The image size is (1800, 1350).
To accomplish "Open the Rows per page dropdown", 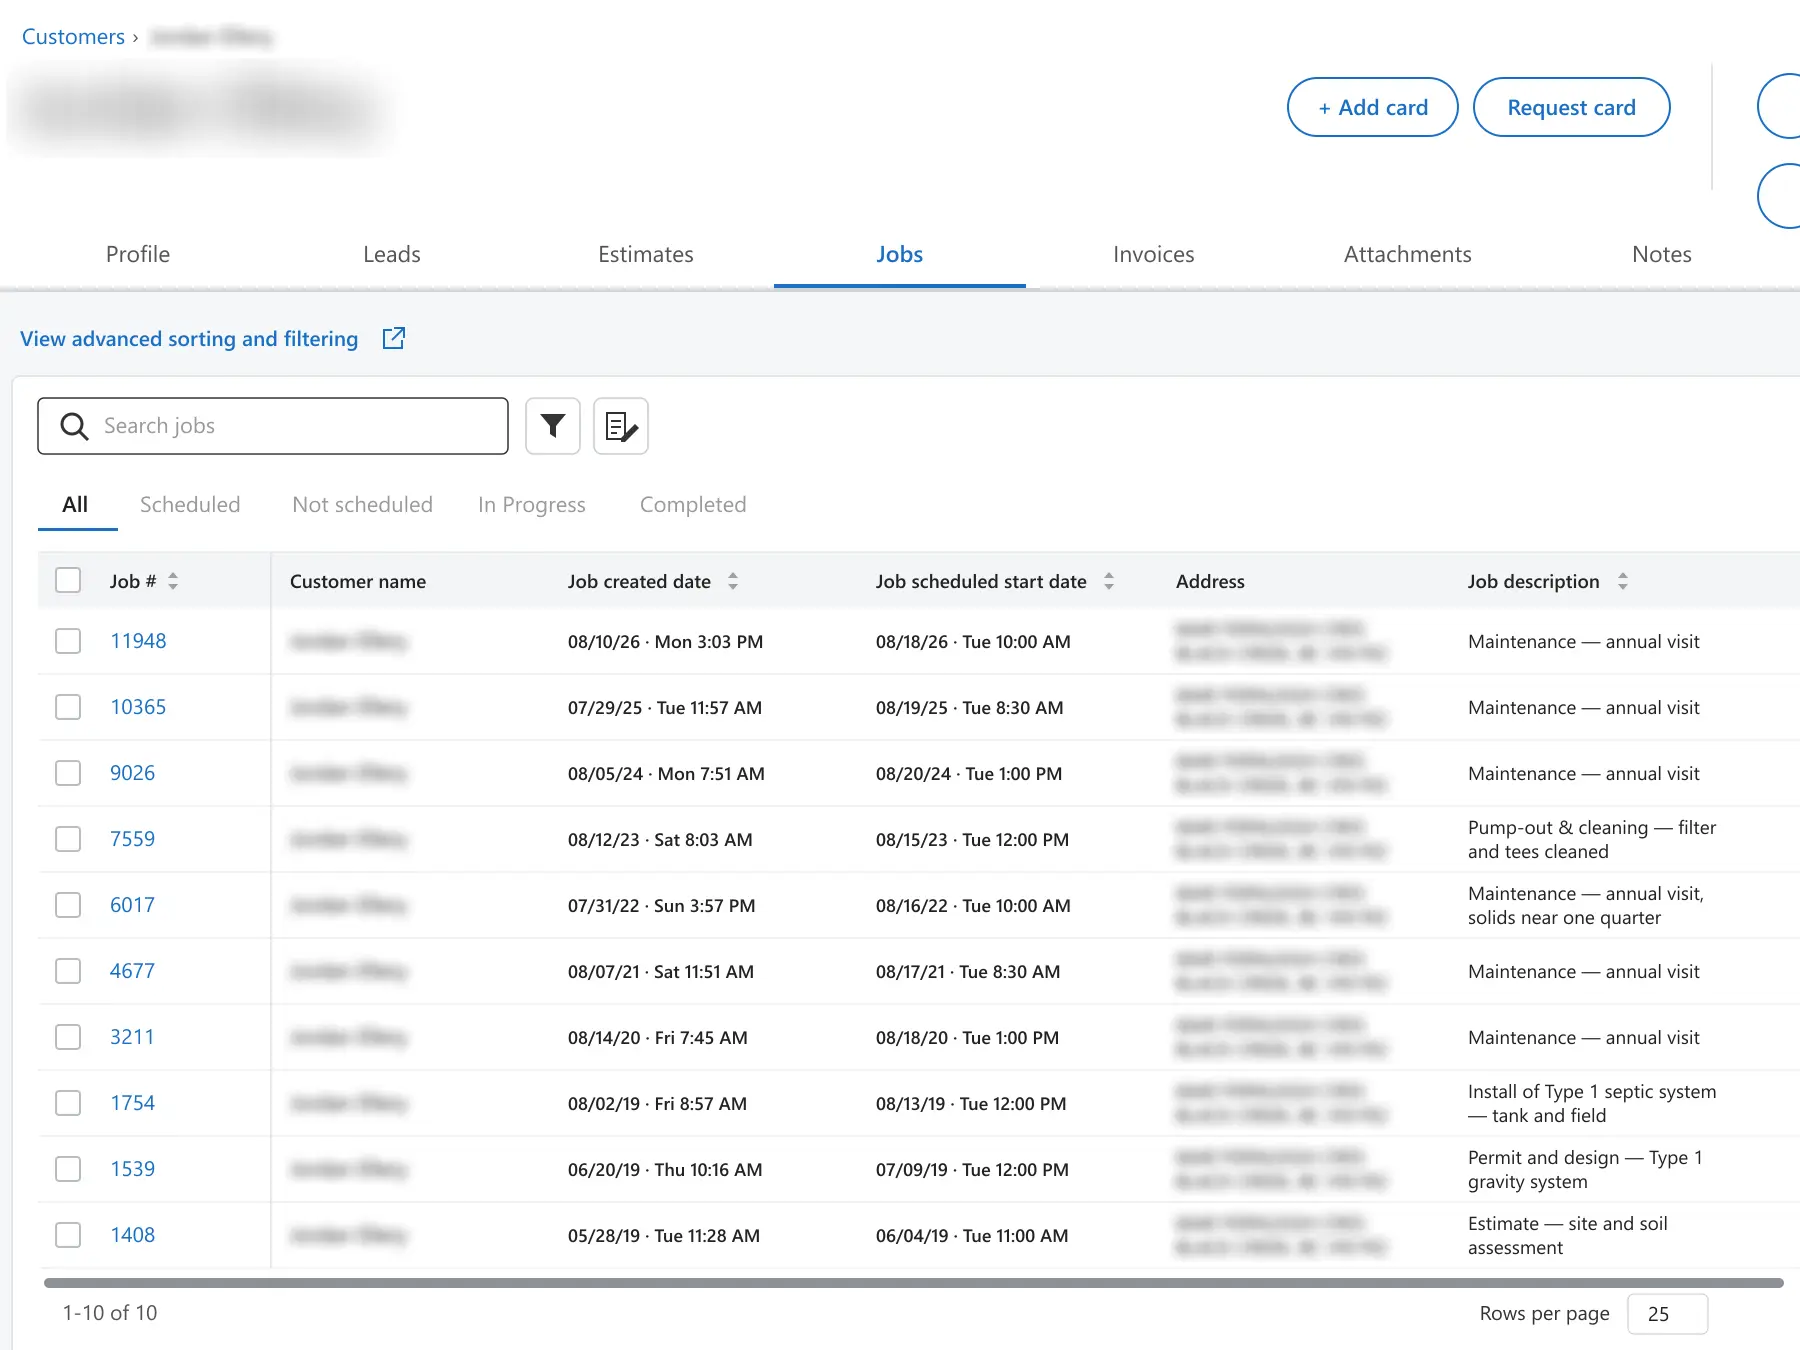I will coord(1667,1314).
